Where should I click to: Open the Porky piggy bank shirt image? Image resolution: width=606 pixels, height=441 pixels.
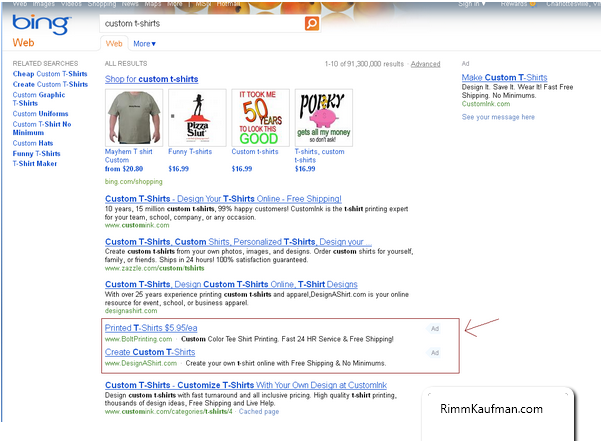click(x=323, y=118)
